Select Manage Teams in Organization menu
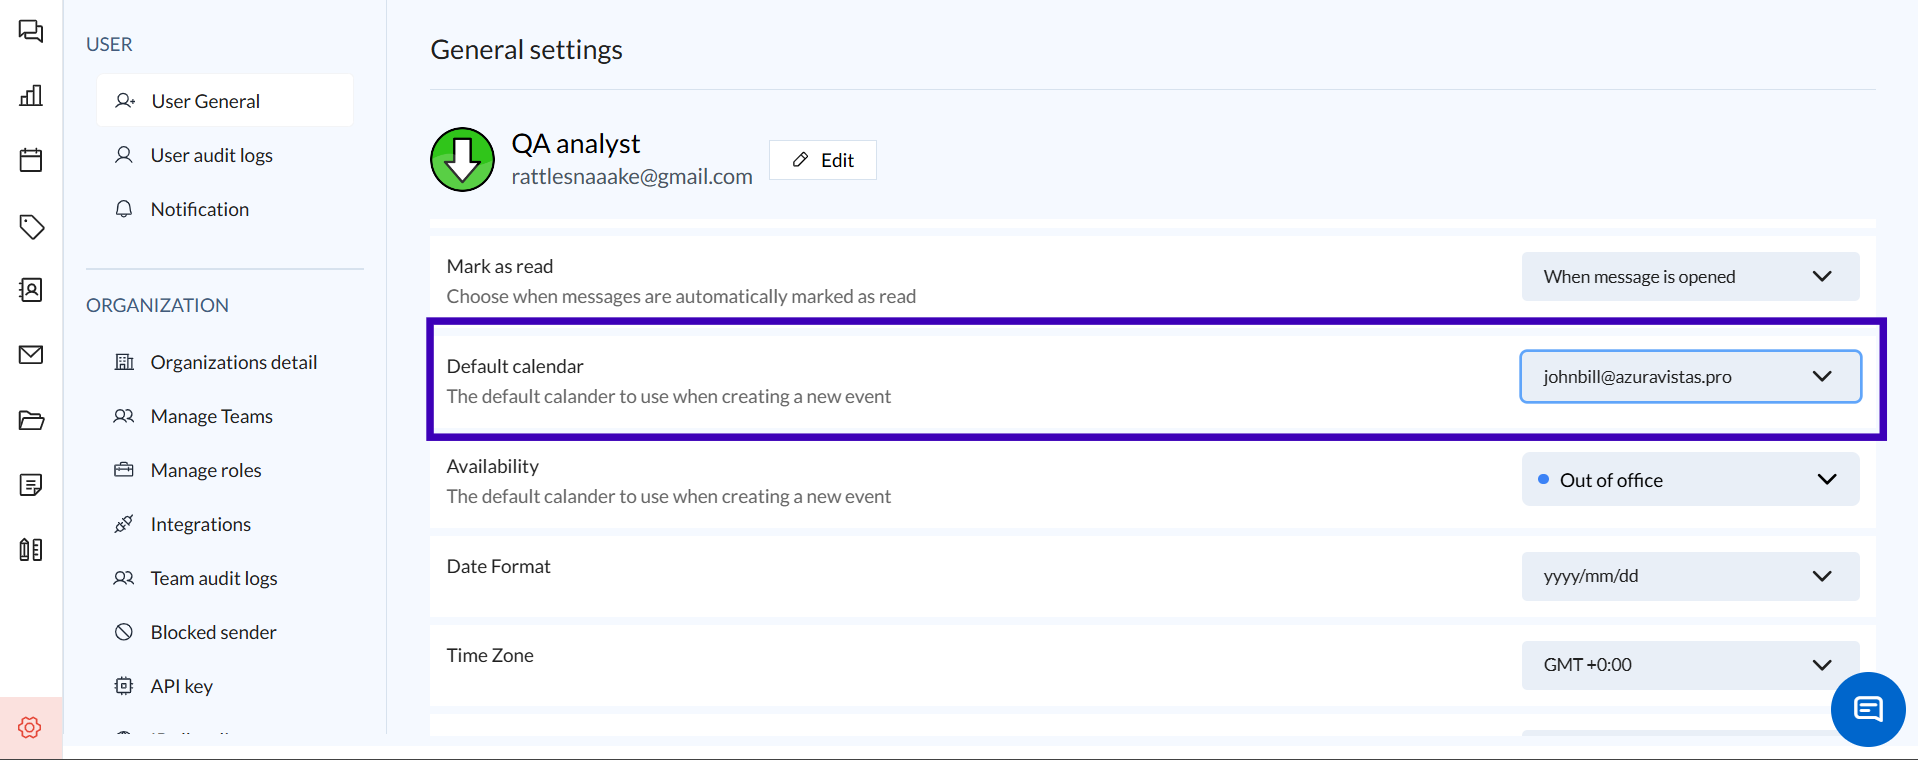Viewport: 1918px width, 760px height. (211, 416)
